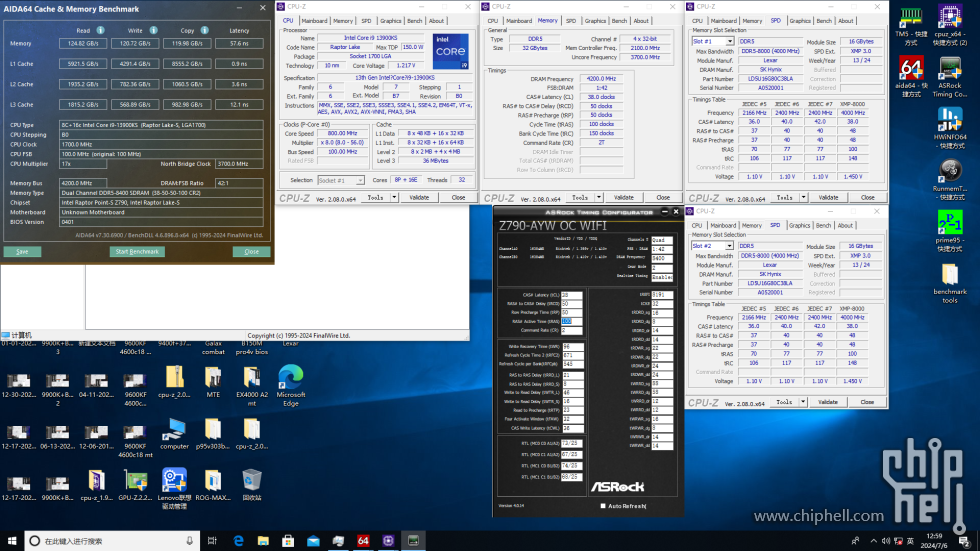Switch to the Mainboard tab in CPU-Z CPU window
The width and height of the screenshot is (980, 551).
pos(314,21)
